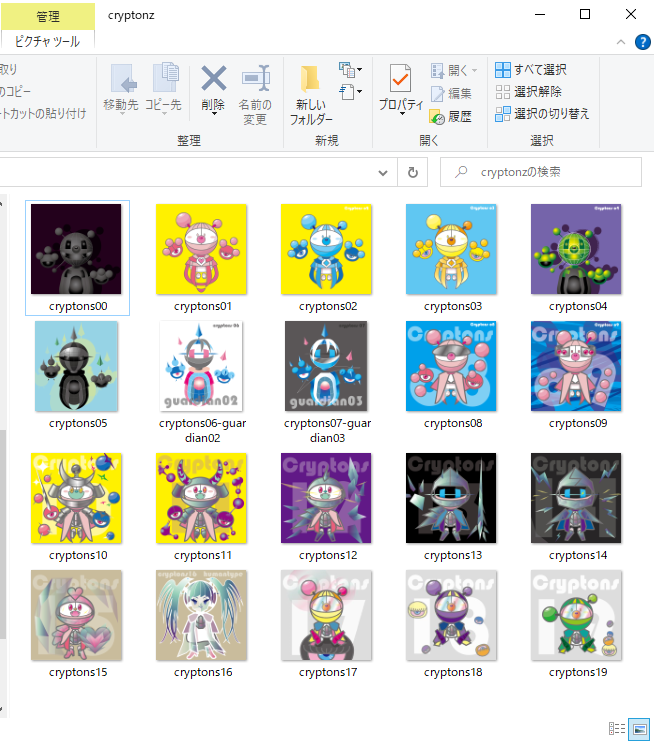655x741 pixels.
Task: Expand the address bar history dropdown
Action: [x=383, y=172]
